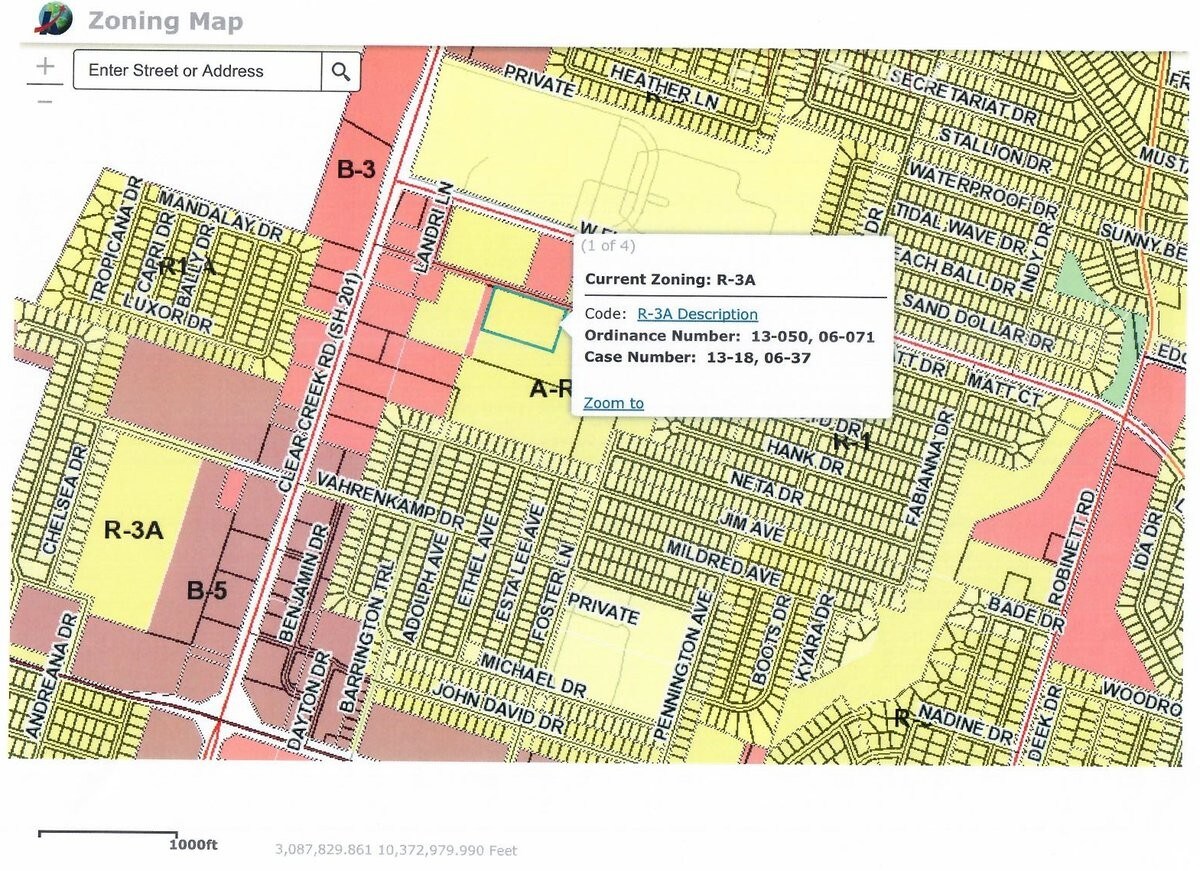Select the large R-3A zone near Chelsea Dr

point(133,530)
